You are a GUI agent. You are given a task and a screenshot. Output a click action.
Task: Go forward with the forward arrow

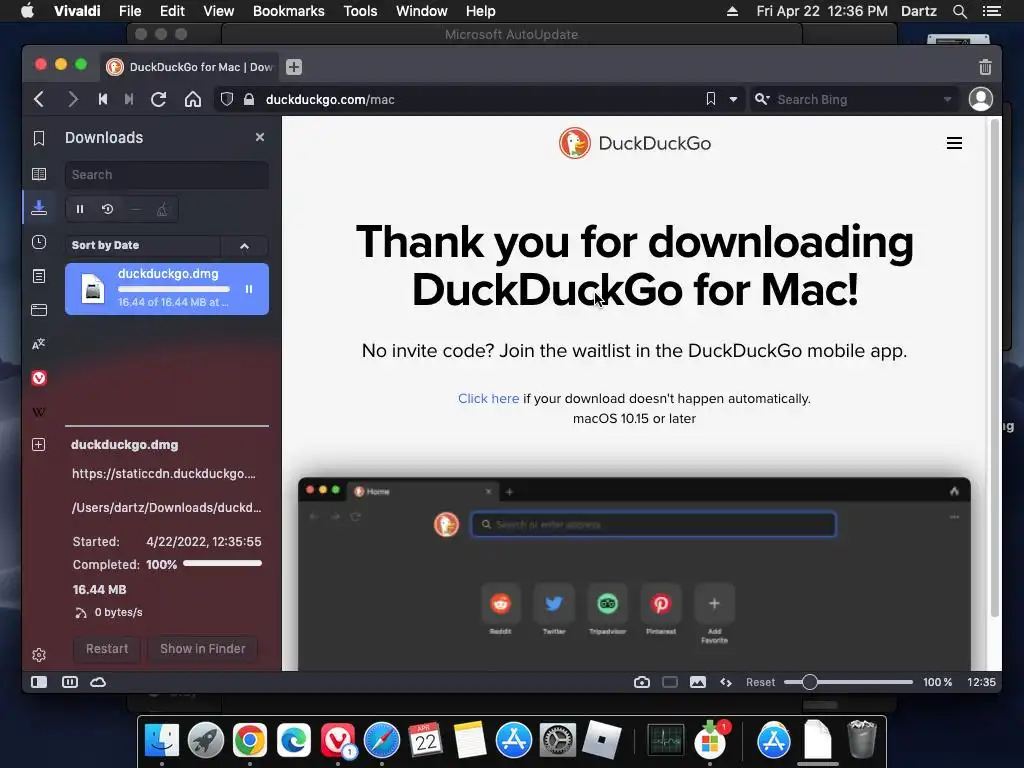pyautogui.click(x=72, y=99)
